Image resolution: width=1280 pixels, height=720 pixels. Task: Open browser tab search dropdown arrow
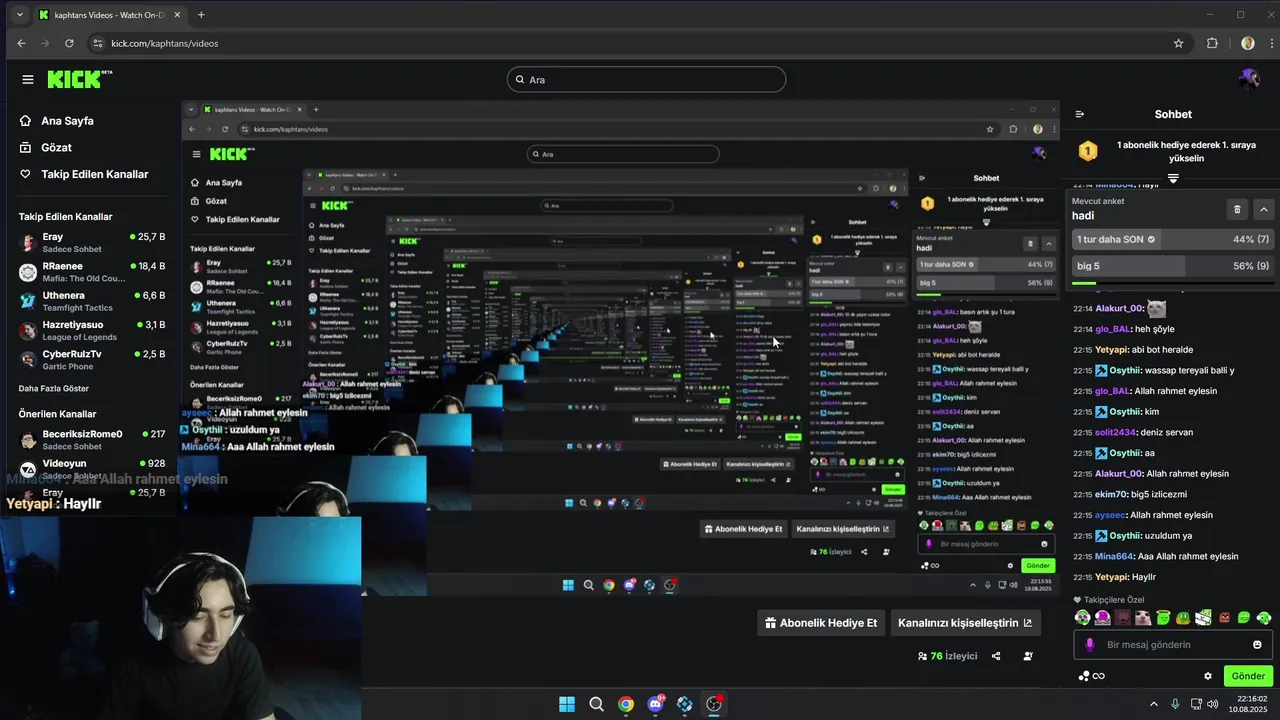(x=19, y=15)
